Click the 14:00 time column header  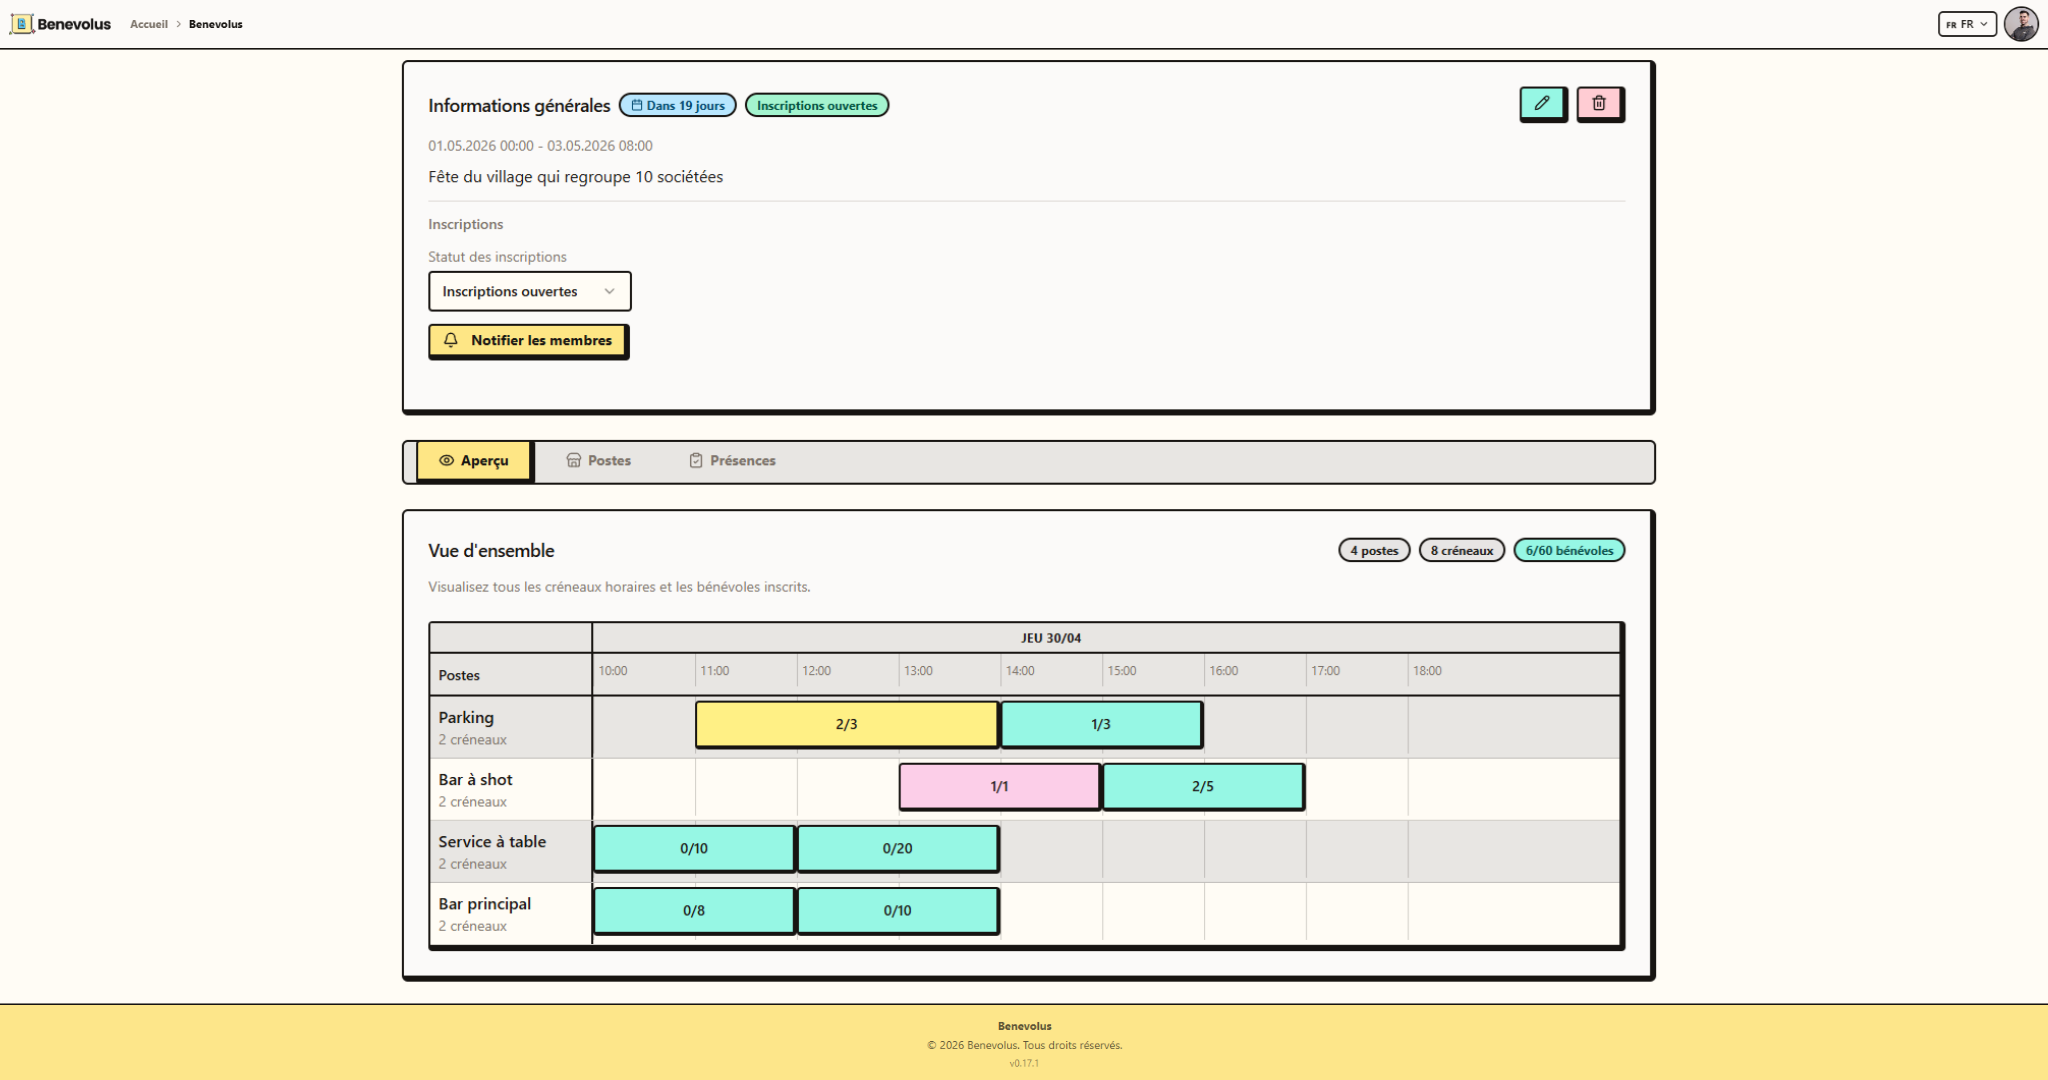click(x=1020, y=671)
